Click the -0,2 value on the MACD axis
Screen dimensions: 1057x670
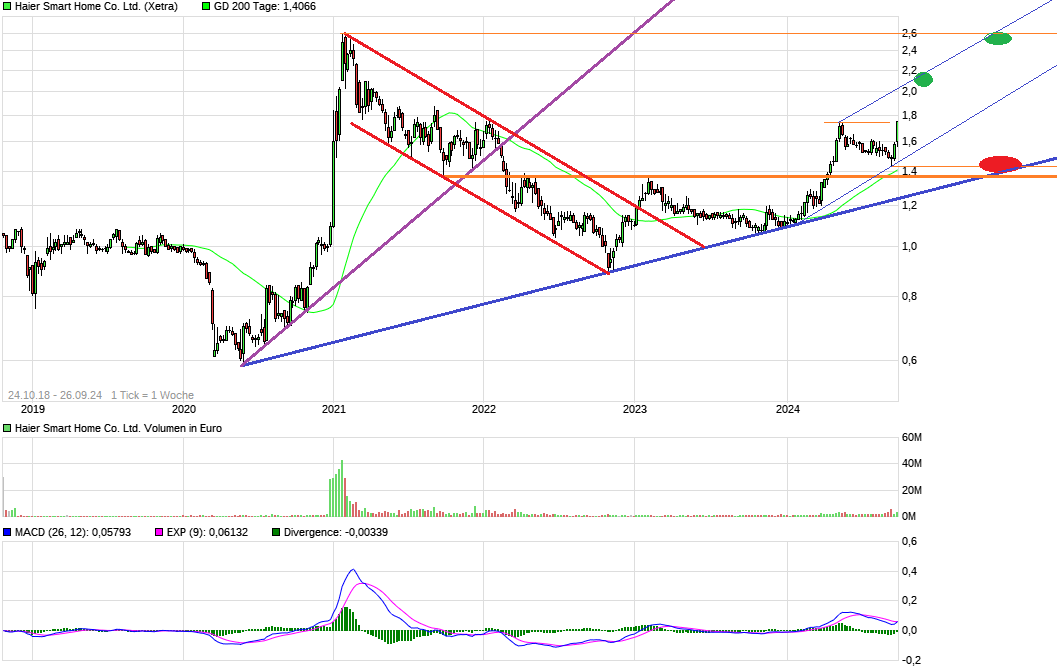pyautogui.click(x=911, y=661)
